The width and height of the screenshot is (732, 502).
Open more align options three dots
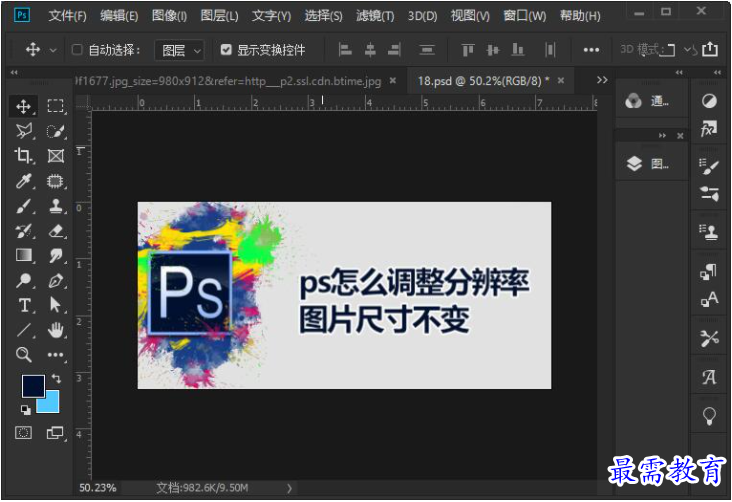pos(591,49)
